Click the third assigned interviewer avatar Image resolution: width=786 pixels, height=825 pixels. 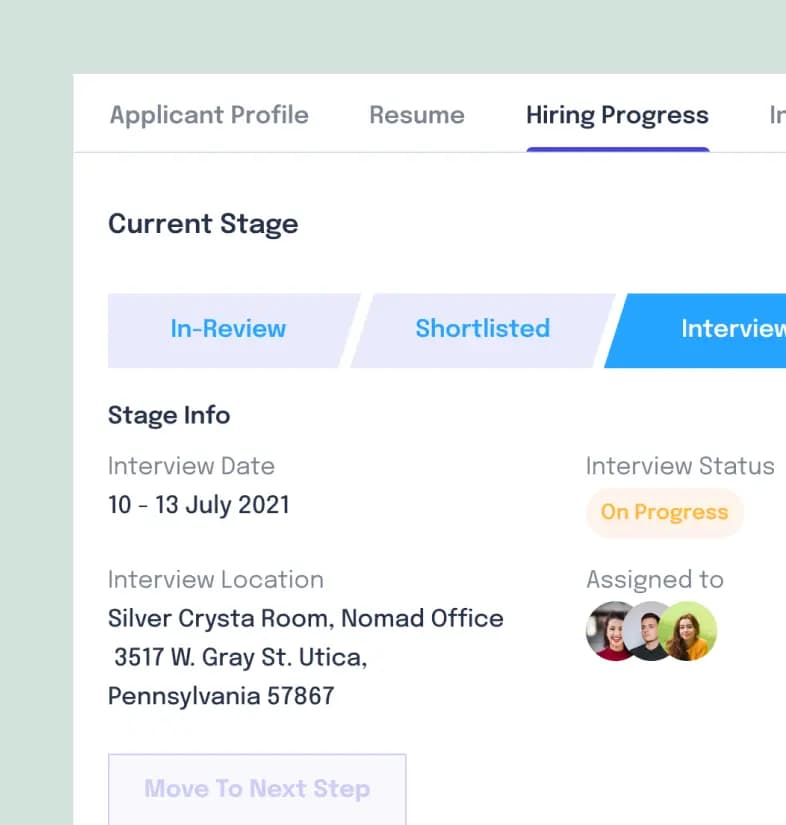690,631
